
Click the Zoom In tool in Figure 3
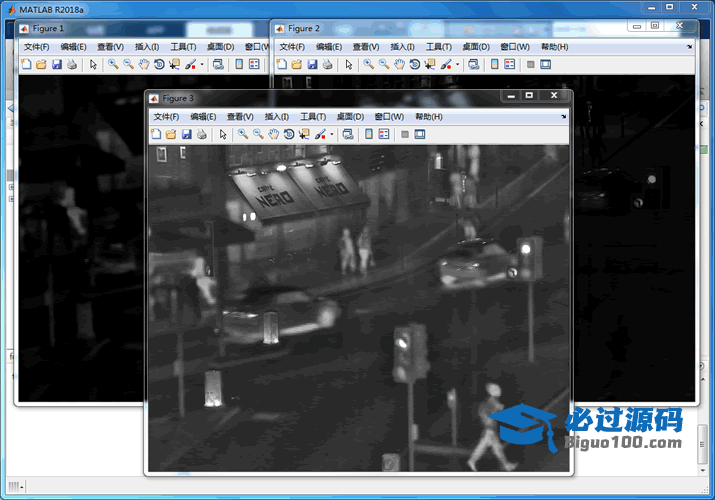243,134
